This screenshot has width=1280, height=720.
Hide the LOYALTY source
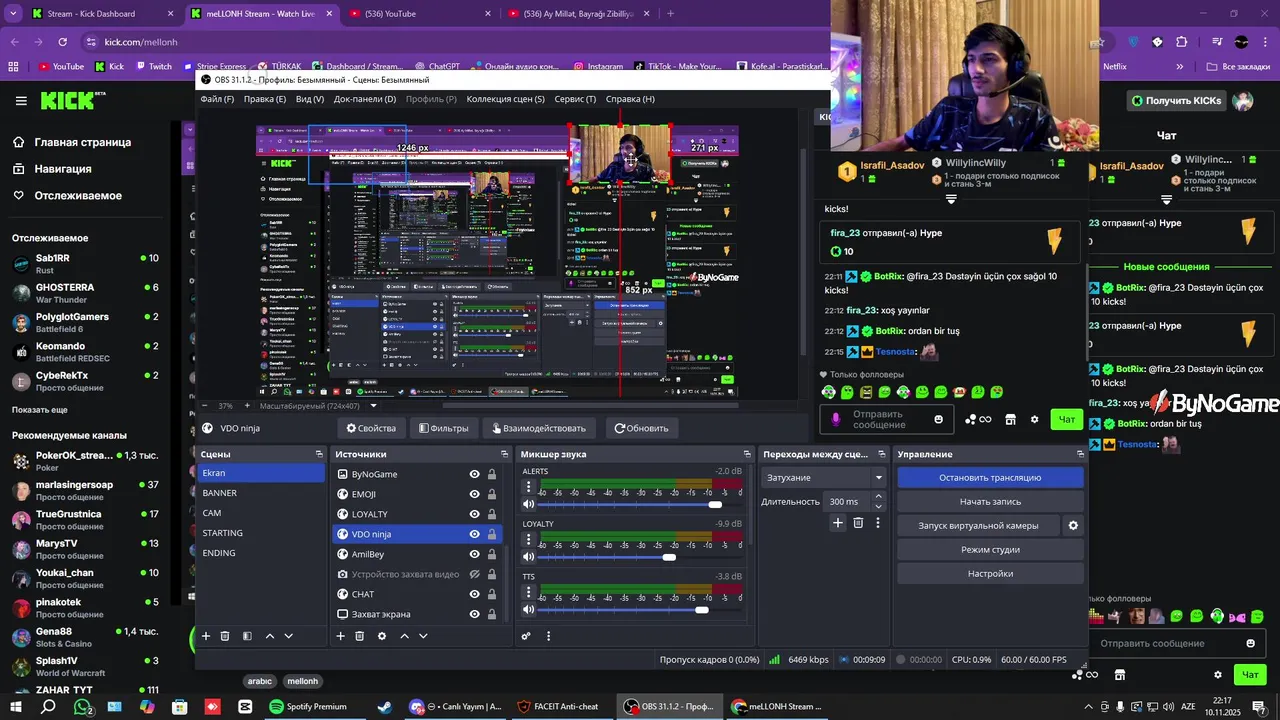pyautogui.click(x=475, y=514)
